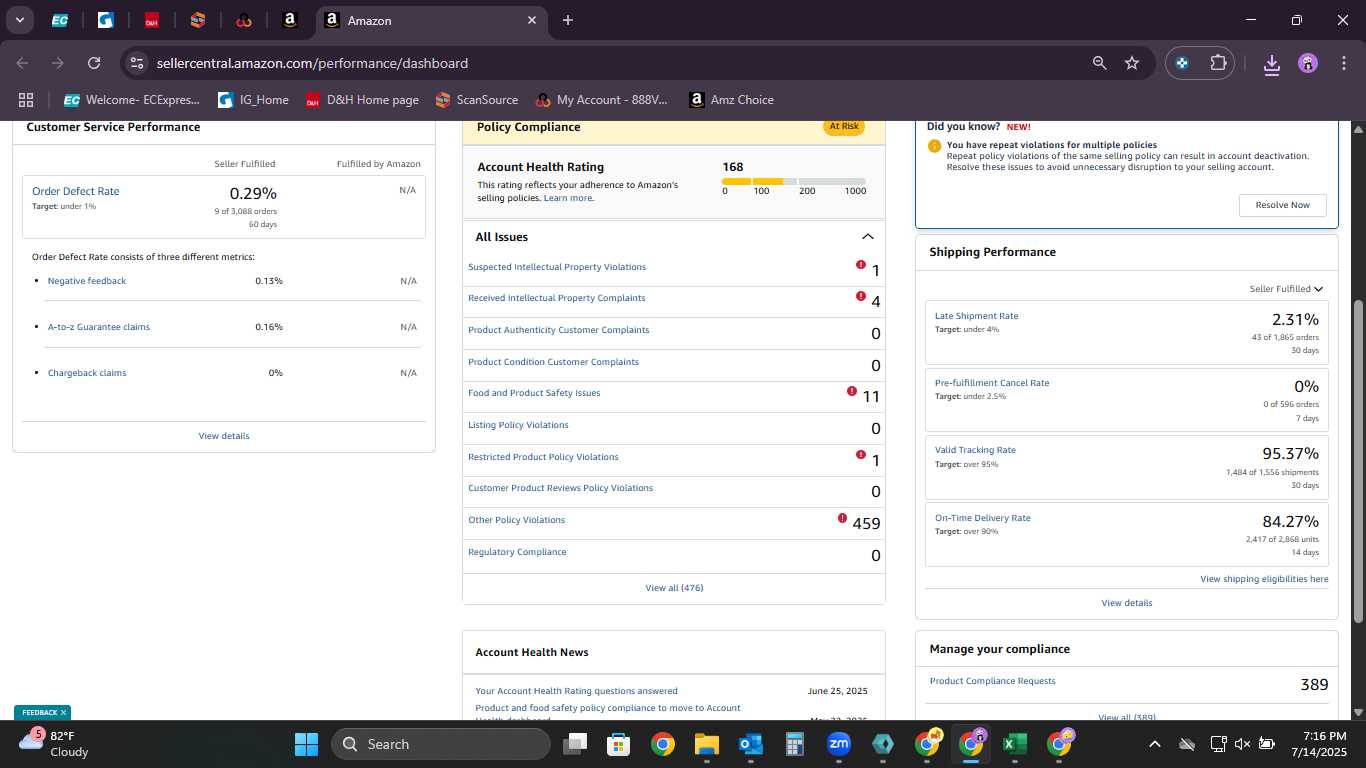
Task: Switch to the D&H pinned tab
Action: coord(152,20)
